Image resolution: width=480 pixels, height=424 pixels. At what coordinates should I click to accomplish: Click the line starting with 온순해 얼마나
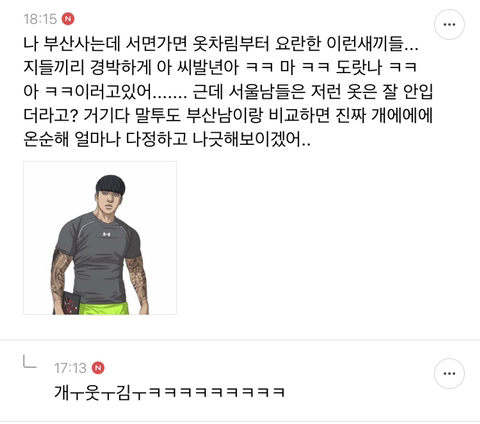[167, 139]
